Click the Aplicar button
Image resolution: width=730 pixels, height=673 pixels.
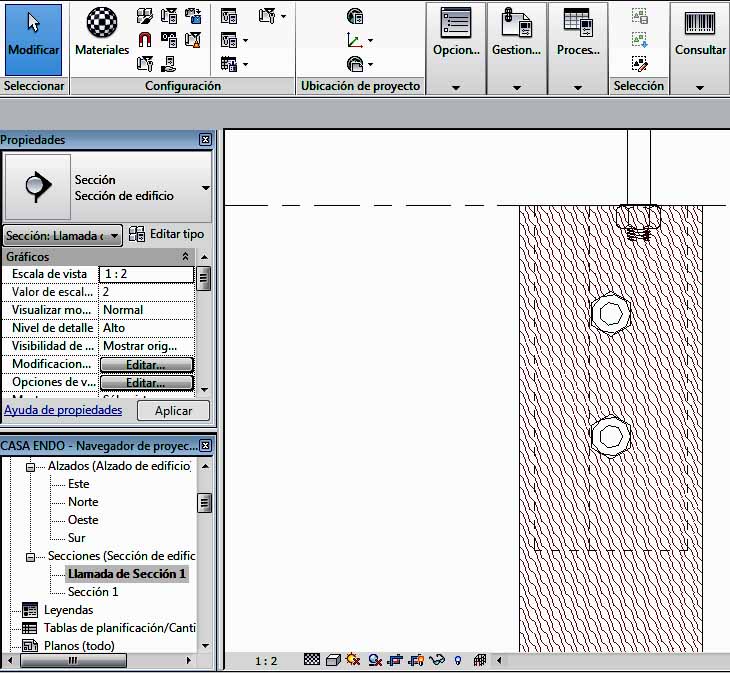[x=173, y=411]
